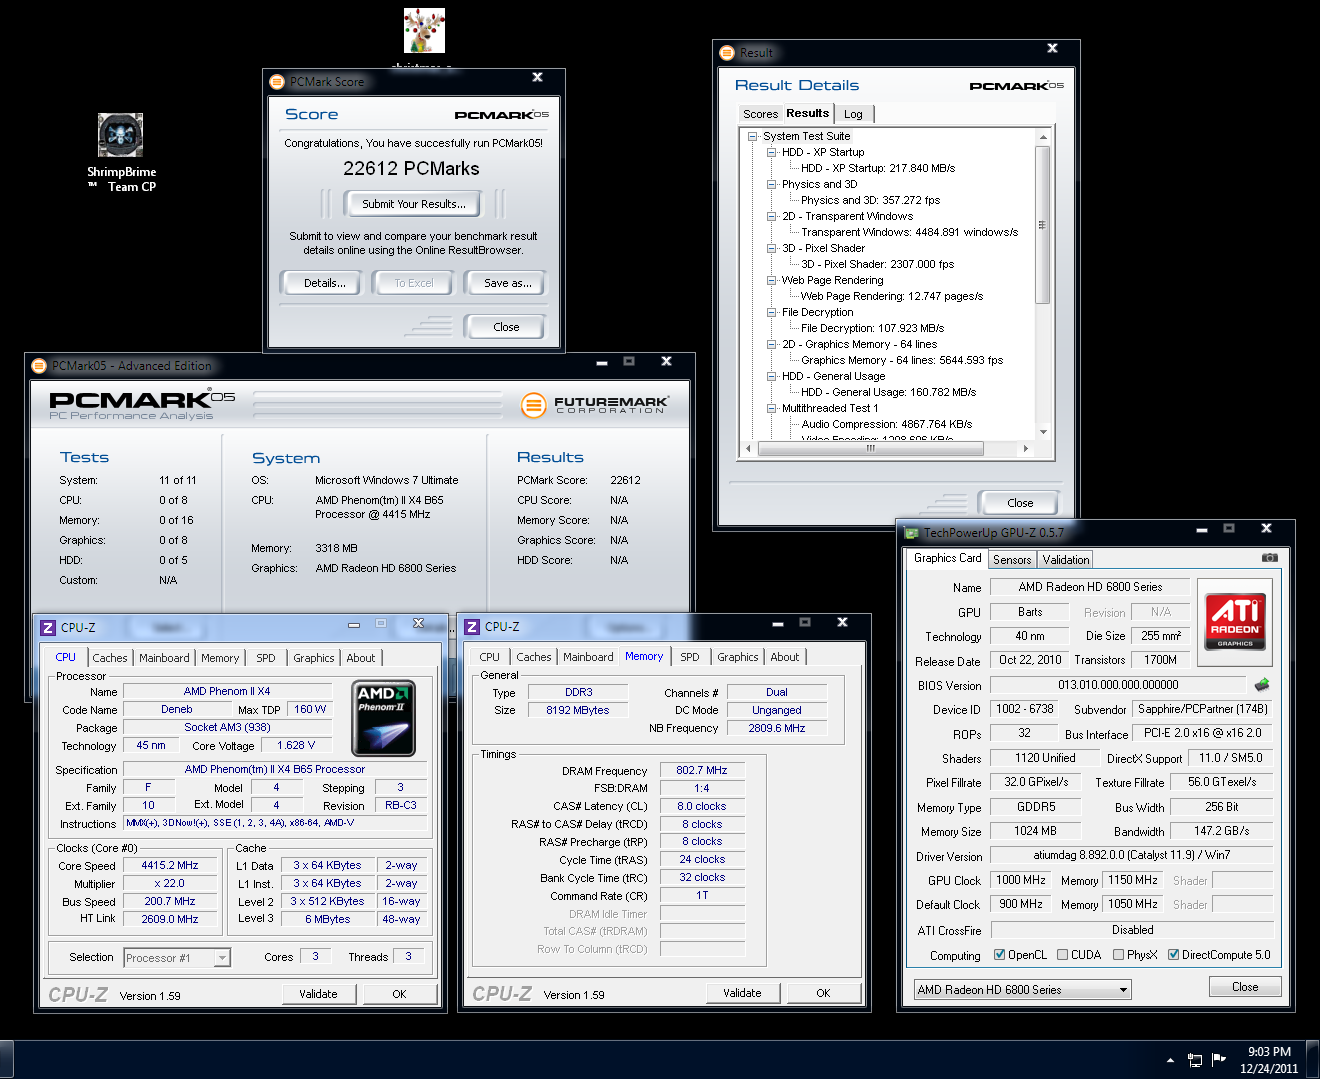Click the scroll right arrow of the results tree
The width and height of the screenshot is (1320, 1079).
tap(1026, 449)
